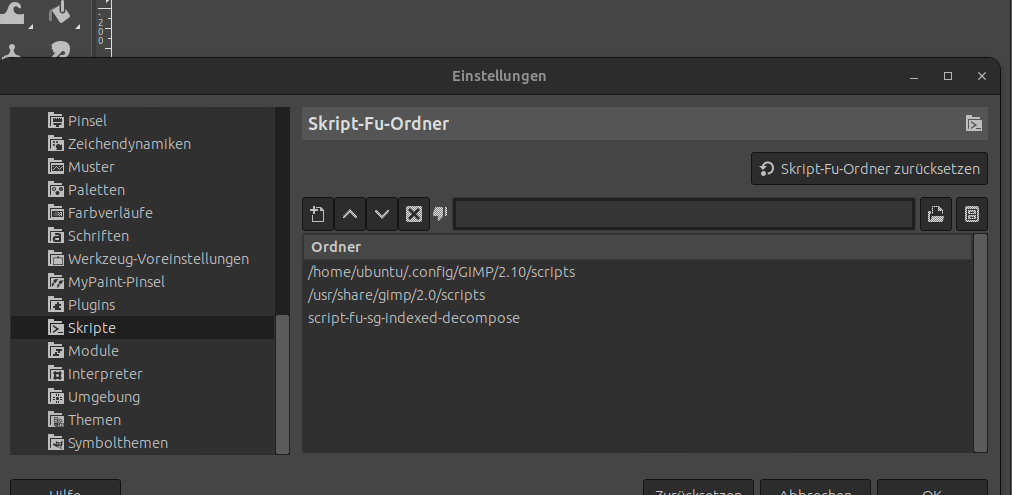This screenshot has height=495, width=1012.
Task: Open Werkzeug-Voreinstellungen folder page
Action: (158, 259)
